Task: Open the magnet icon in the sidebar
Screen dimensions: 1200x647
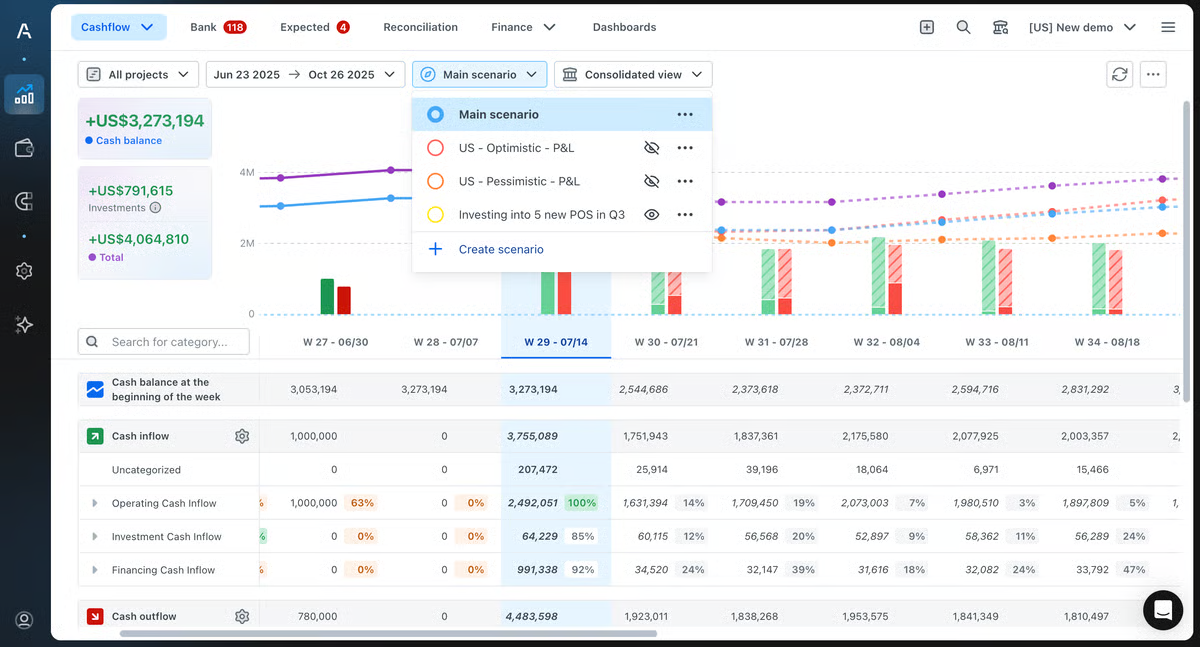Action: tap(24, 200)
